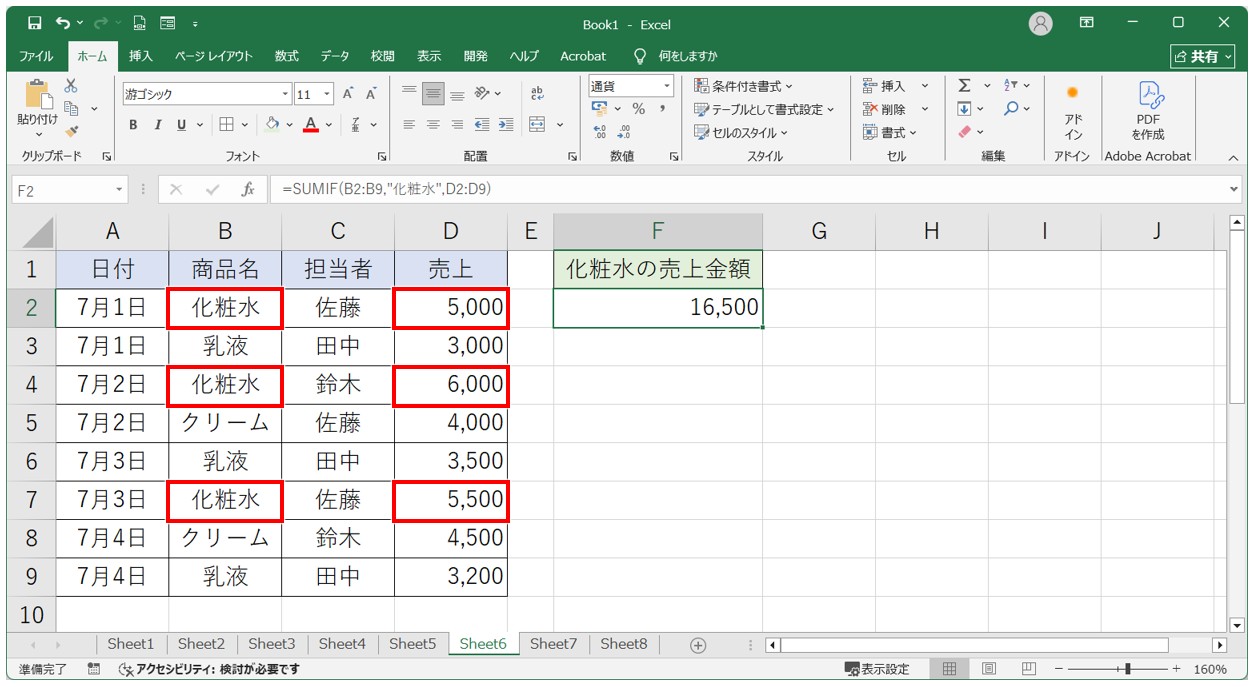The height and width of the screenshot is (687, 1255).
Task: Click the 共有 share button
Action: [1203, 56]
